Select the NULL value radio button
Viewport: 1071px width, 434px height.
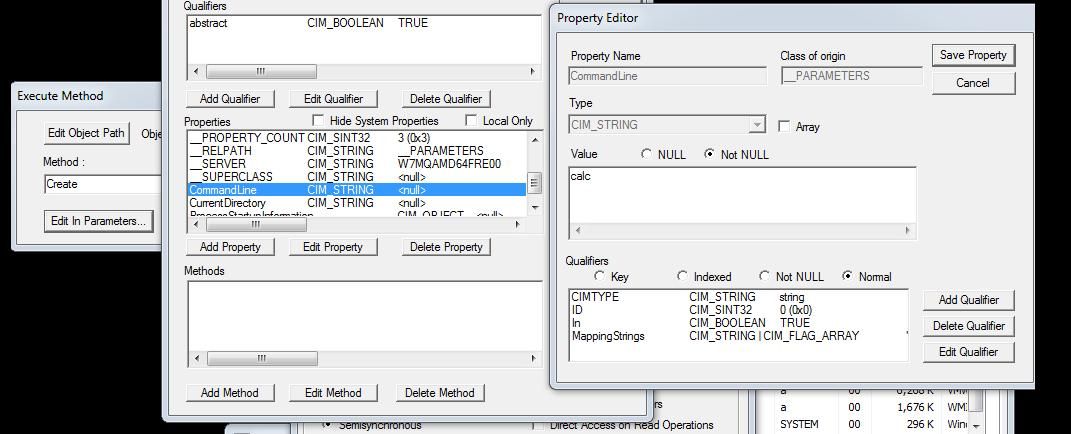click(x=646, y=154)
